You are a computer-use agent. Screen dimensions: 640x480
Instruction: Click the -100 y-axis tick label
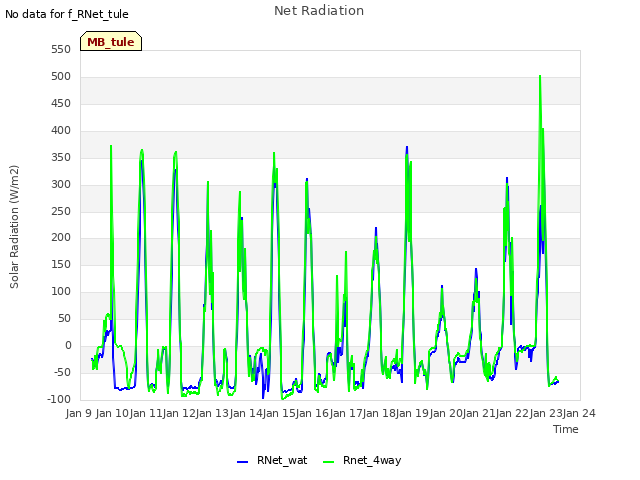click(x=59, y=399)
